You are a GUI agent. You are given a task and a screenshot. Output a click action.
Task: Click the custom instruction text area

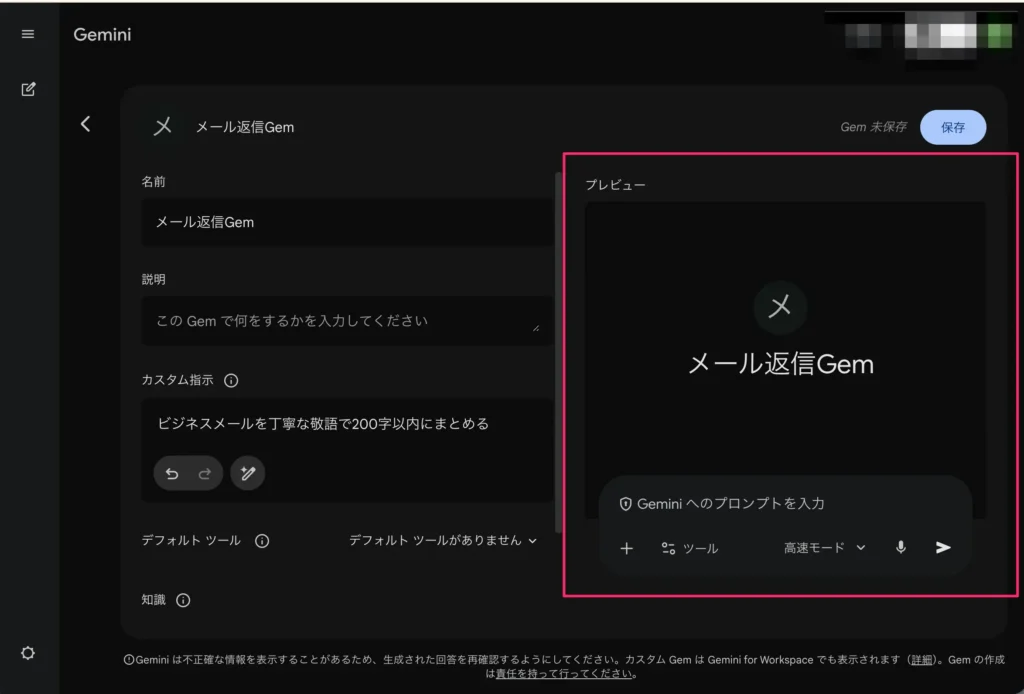(x=347, y=424)
